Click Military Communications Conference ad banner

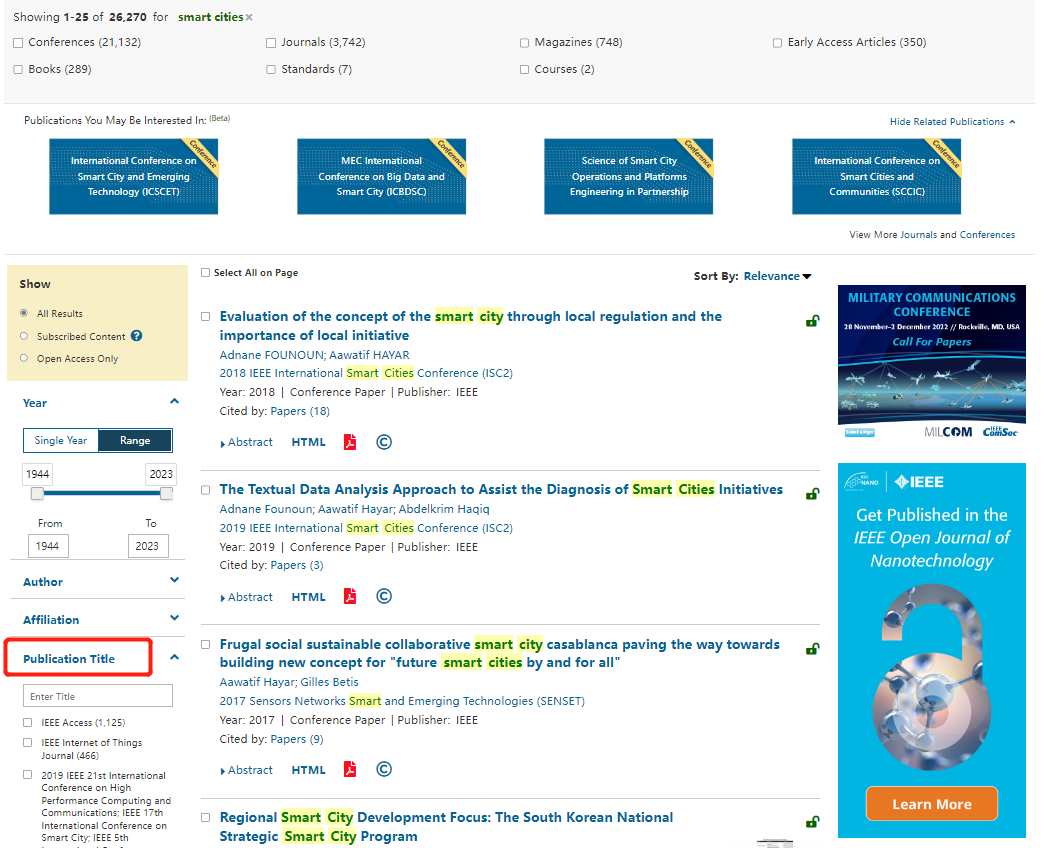point(932,363)
